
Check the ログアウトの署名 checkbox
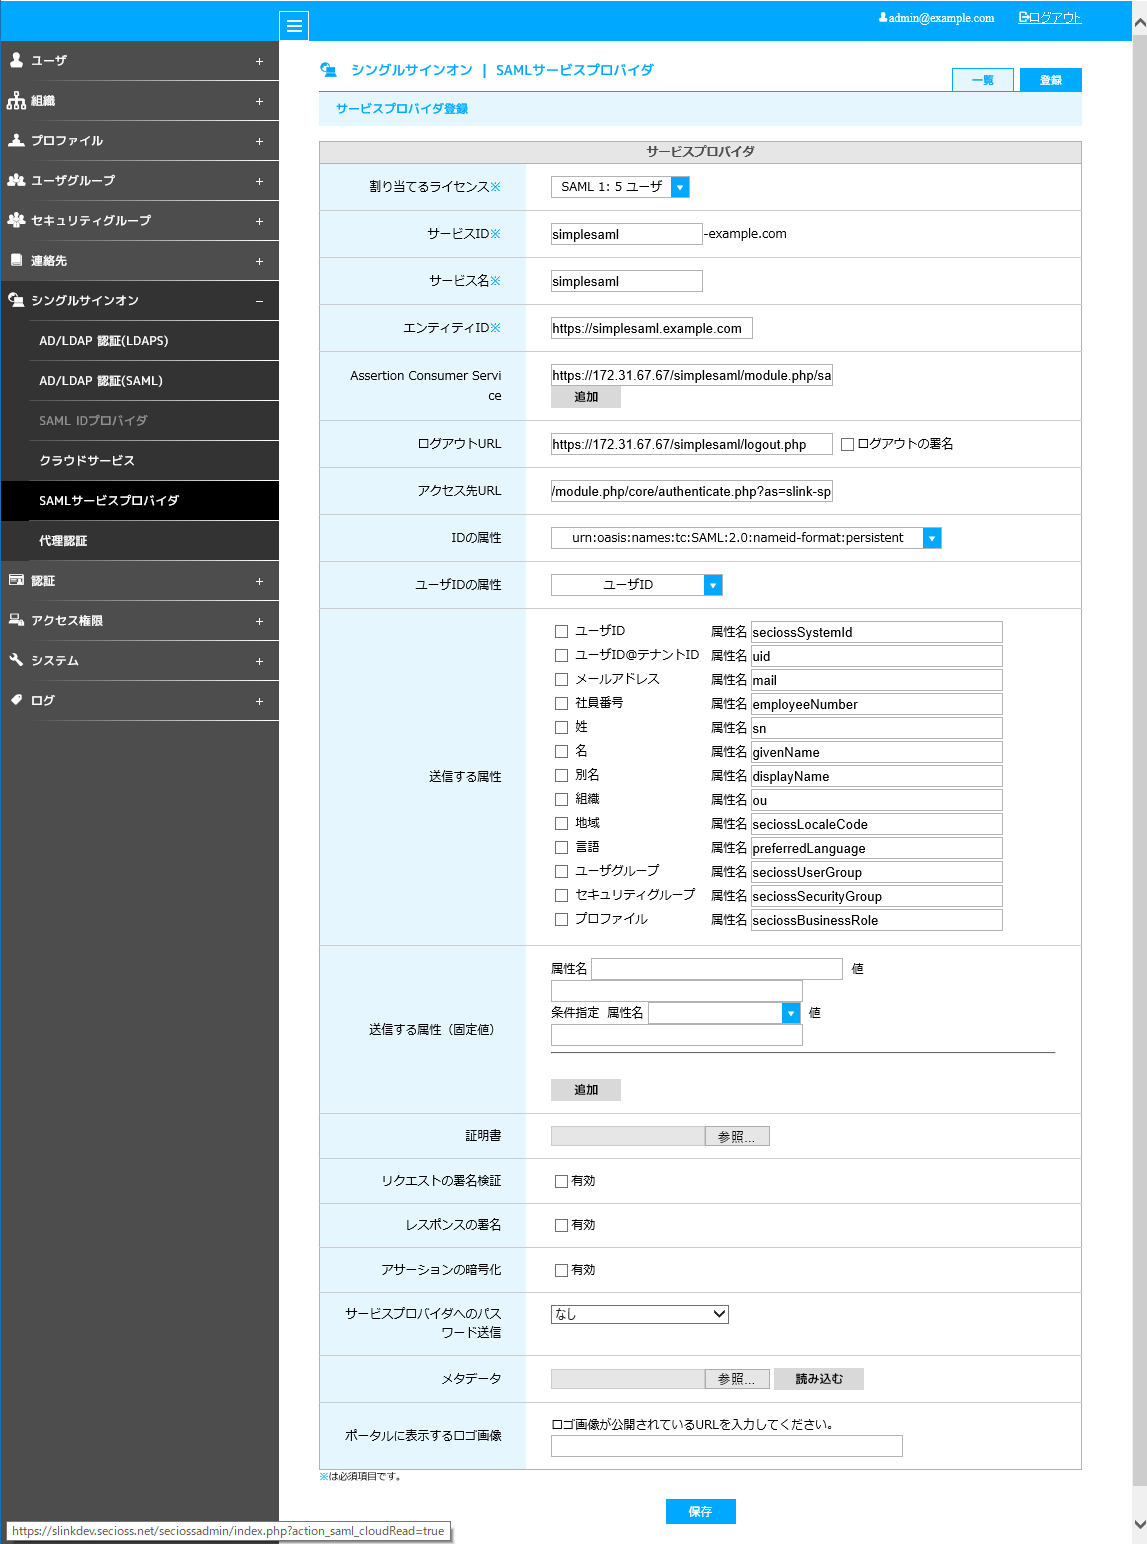click(847, 444)
